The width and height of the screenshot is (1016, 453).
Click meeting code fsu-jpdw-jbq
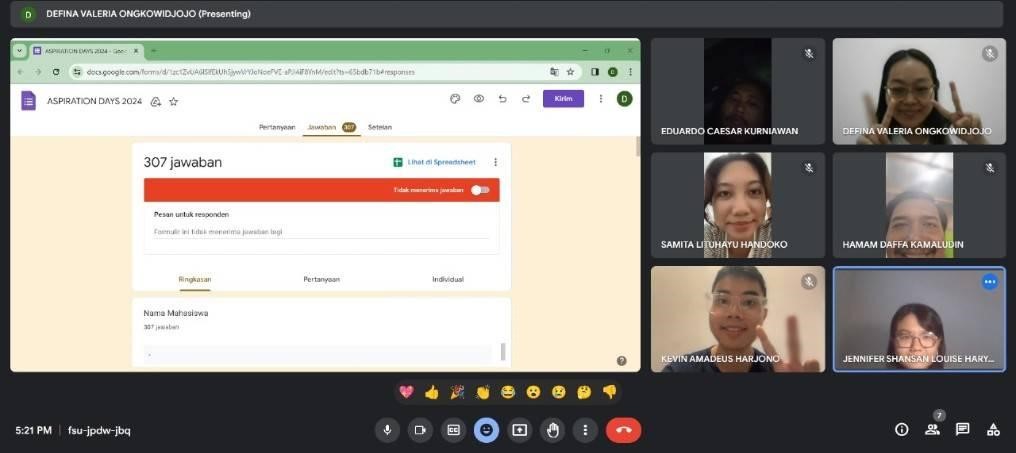[99, 430]
